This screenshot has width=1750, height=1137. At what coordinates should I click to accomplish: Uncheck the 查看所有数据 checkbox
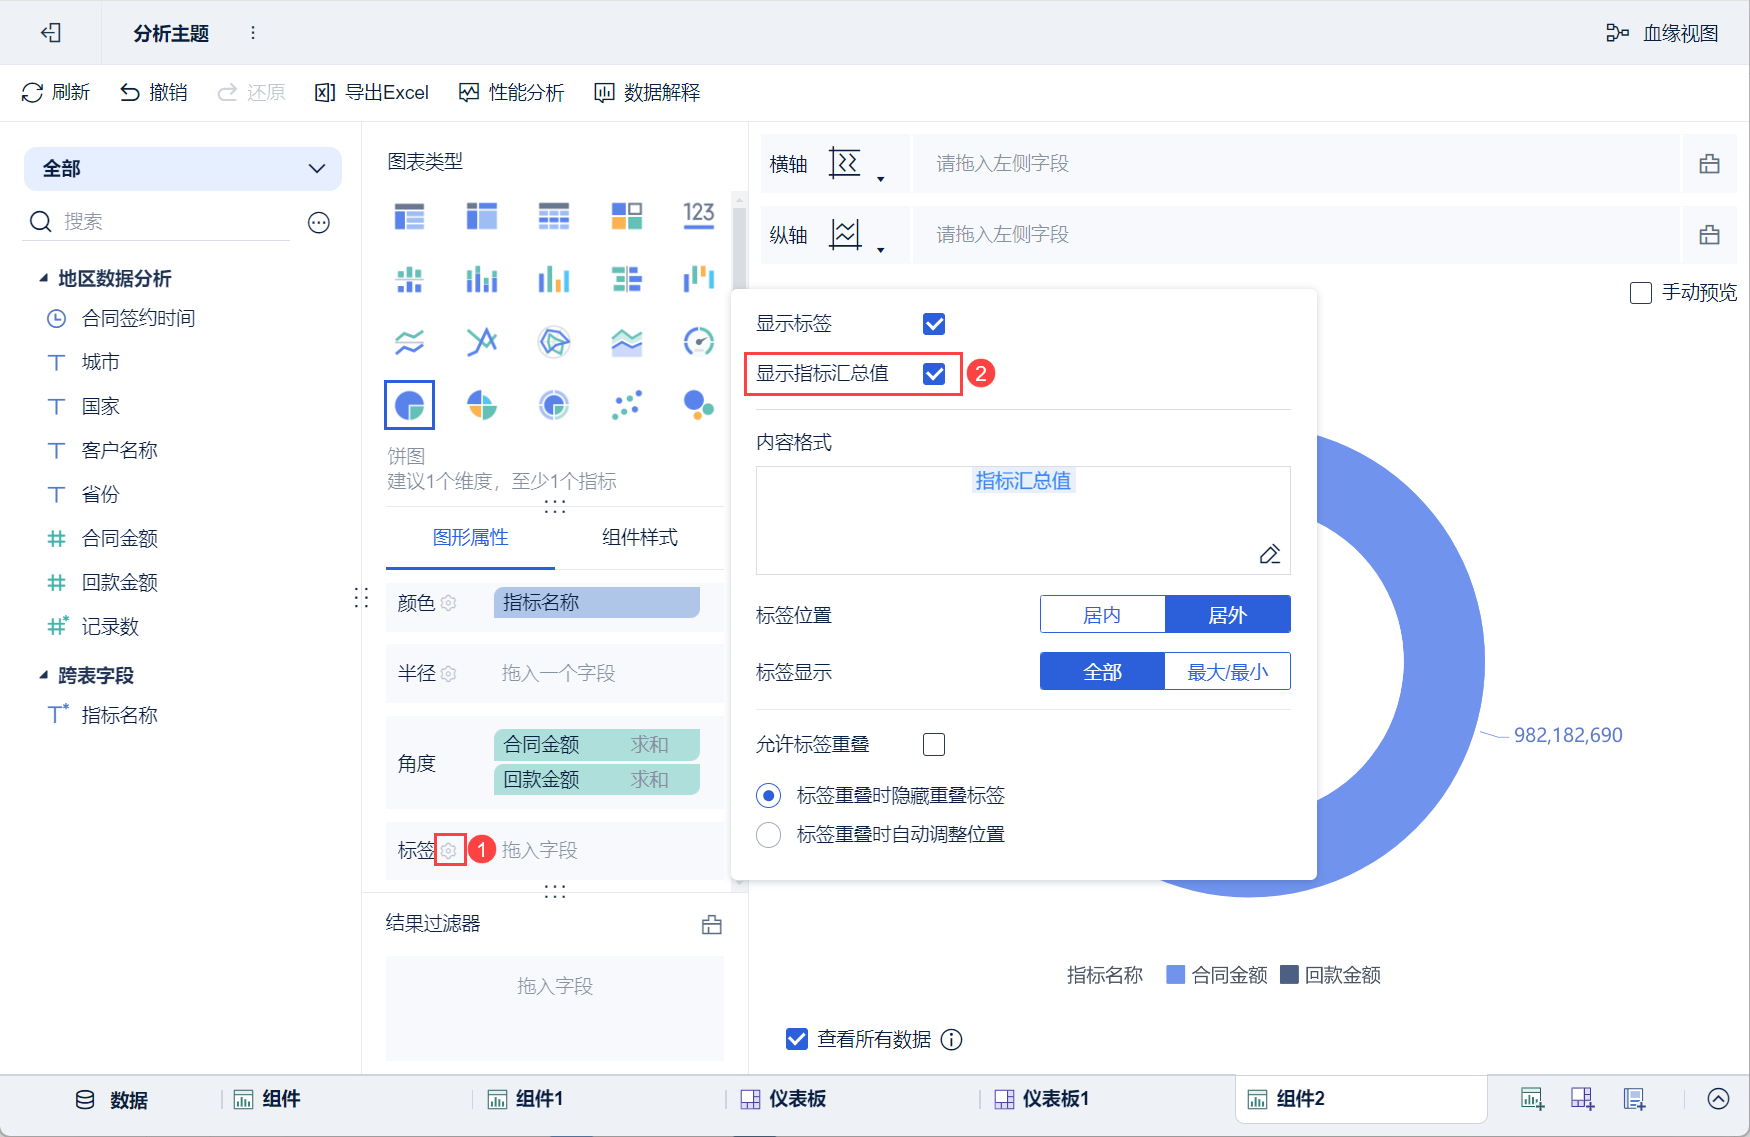coord(797,1039)
